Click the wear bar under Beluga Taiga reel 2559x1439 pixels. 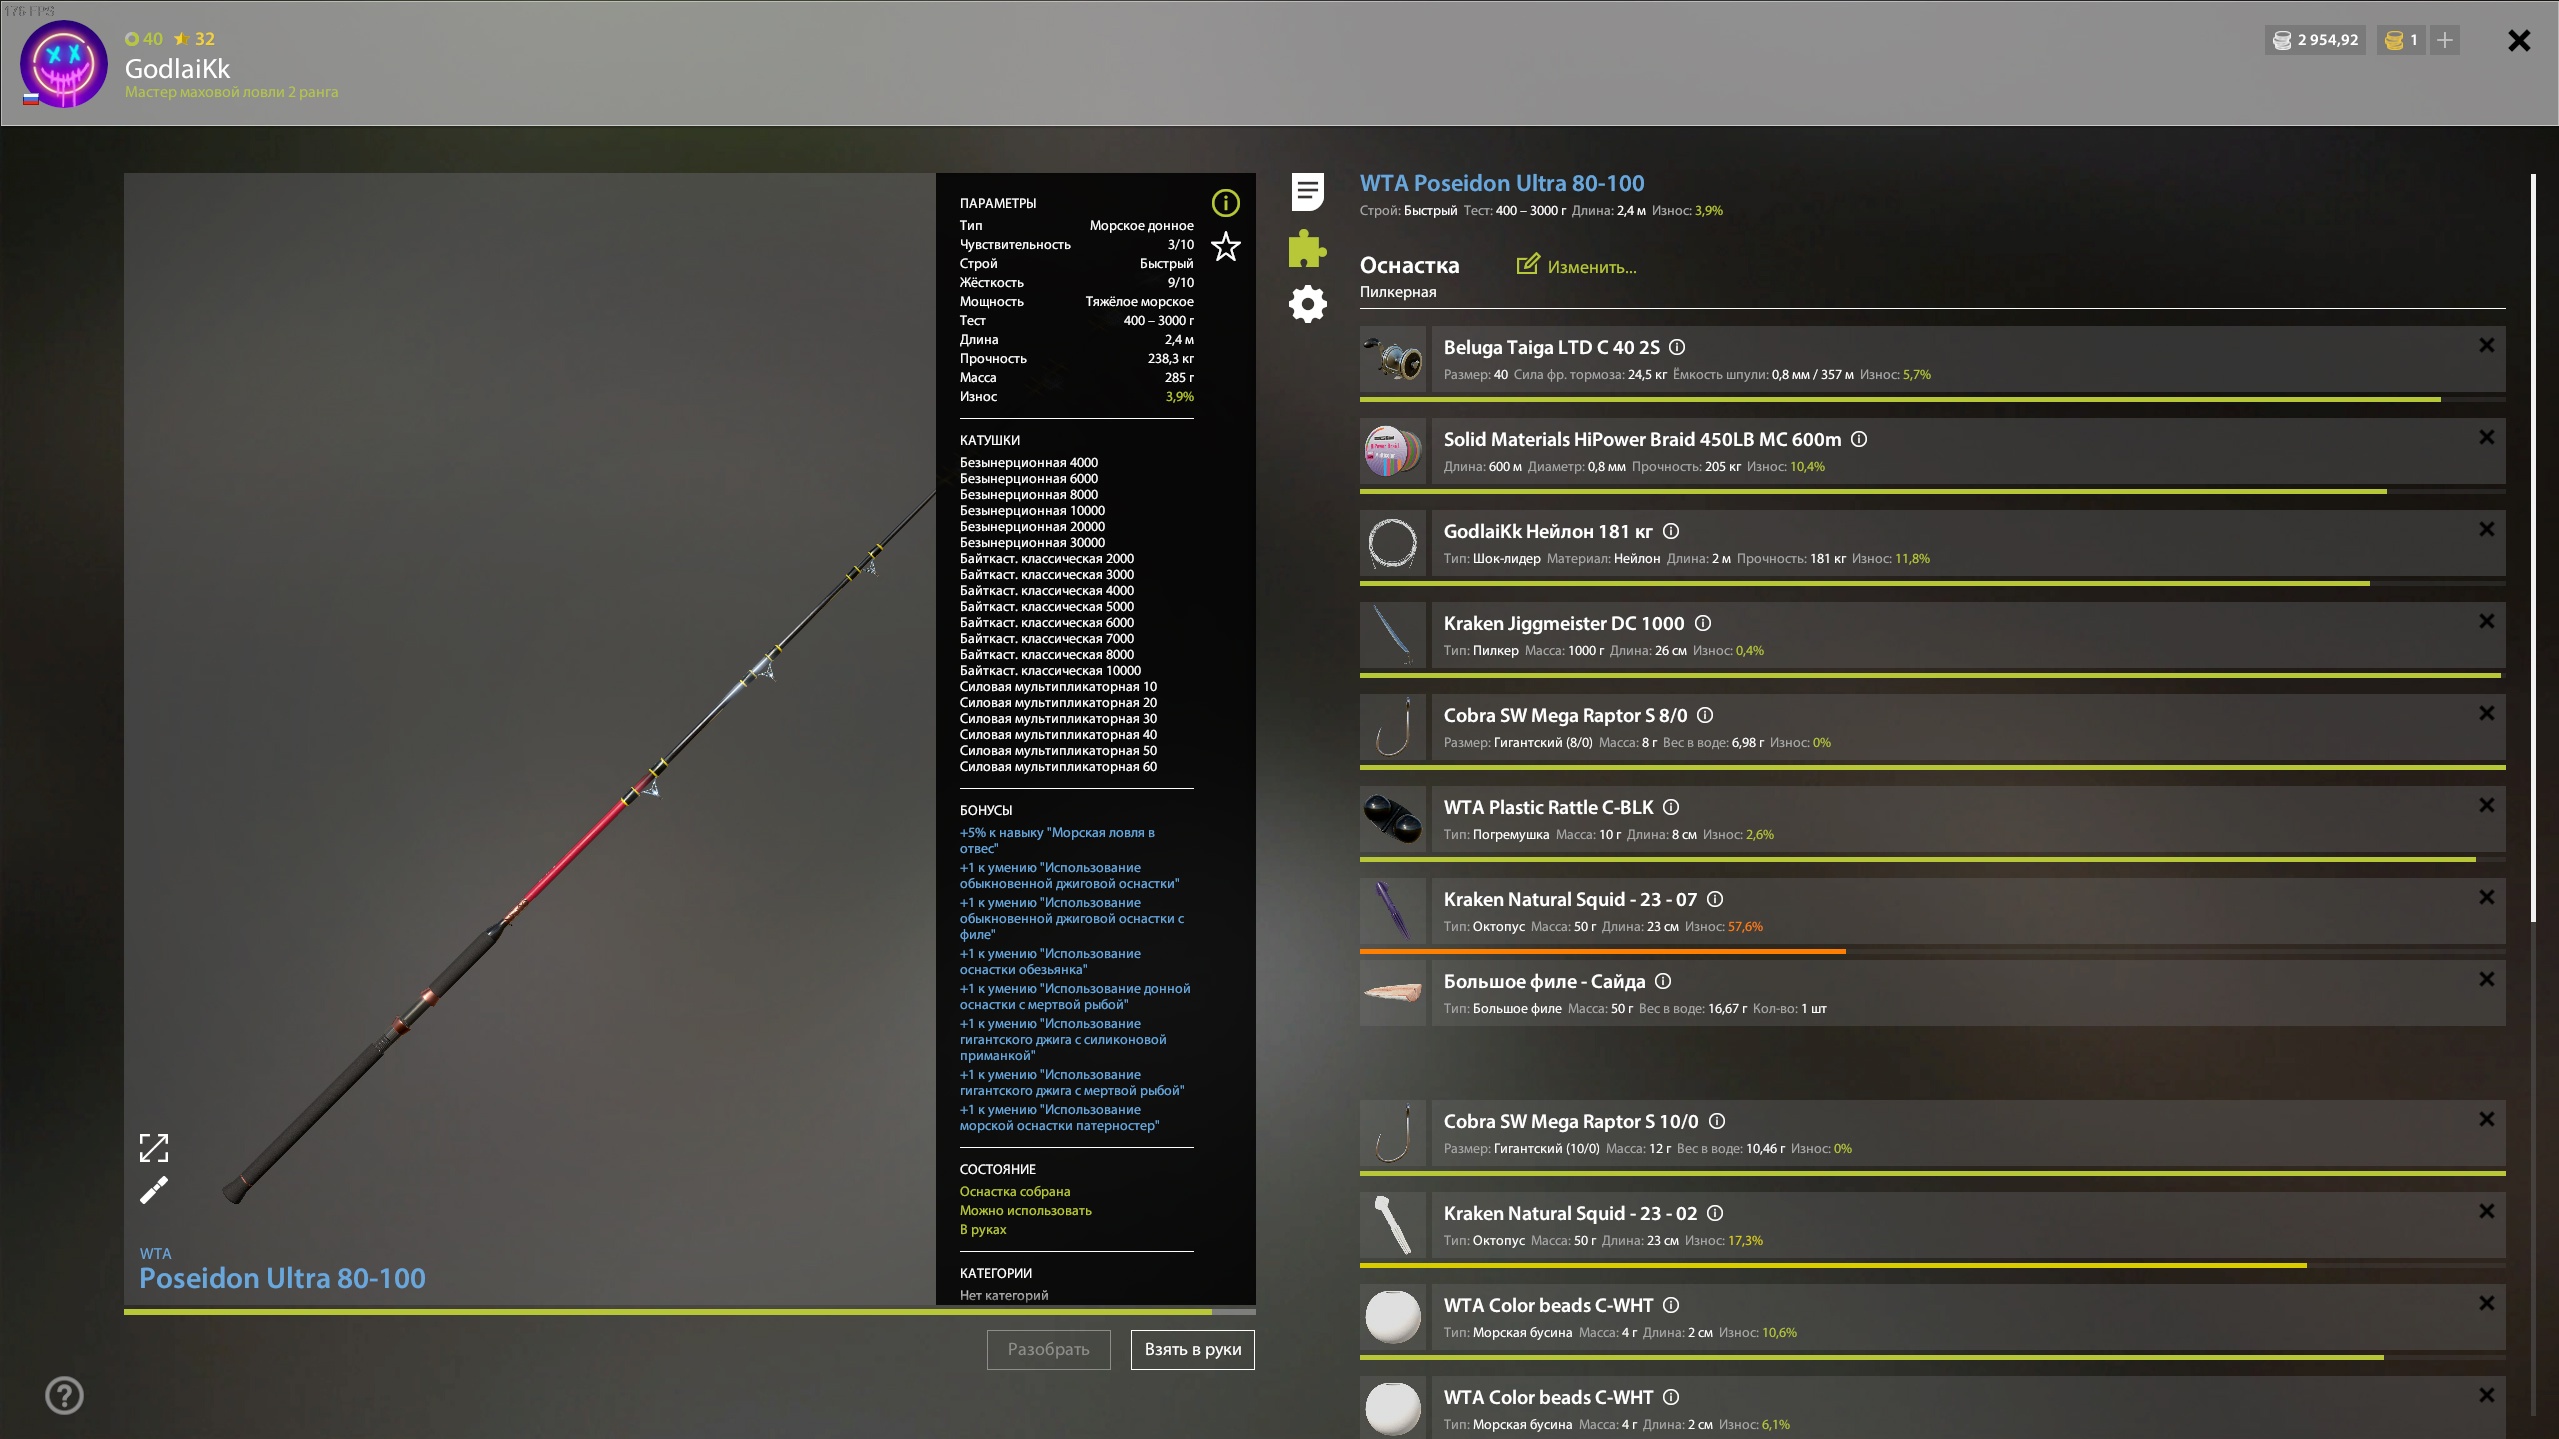pyautogui.click(x=1932, y=399)
